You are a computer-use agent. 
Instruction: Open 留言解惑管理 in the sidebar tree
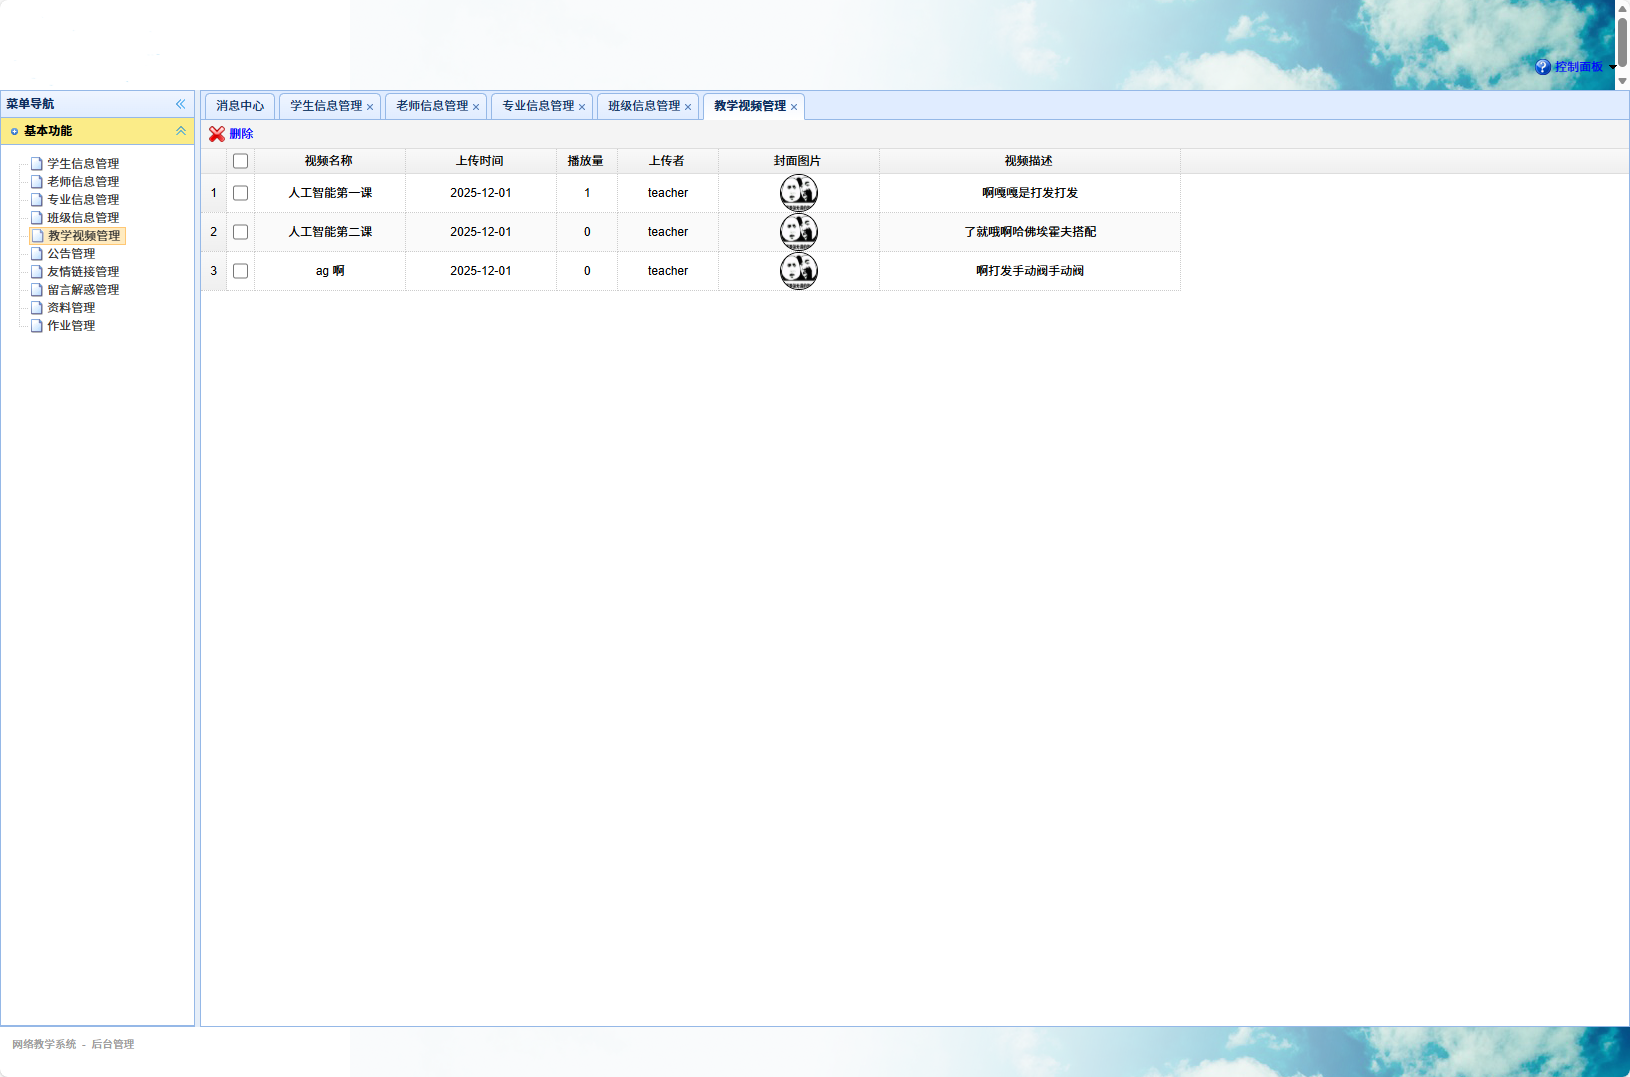coord(83,290)
